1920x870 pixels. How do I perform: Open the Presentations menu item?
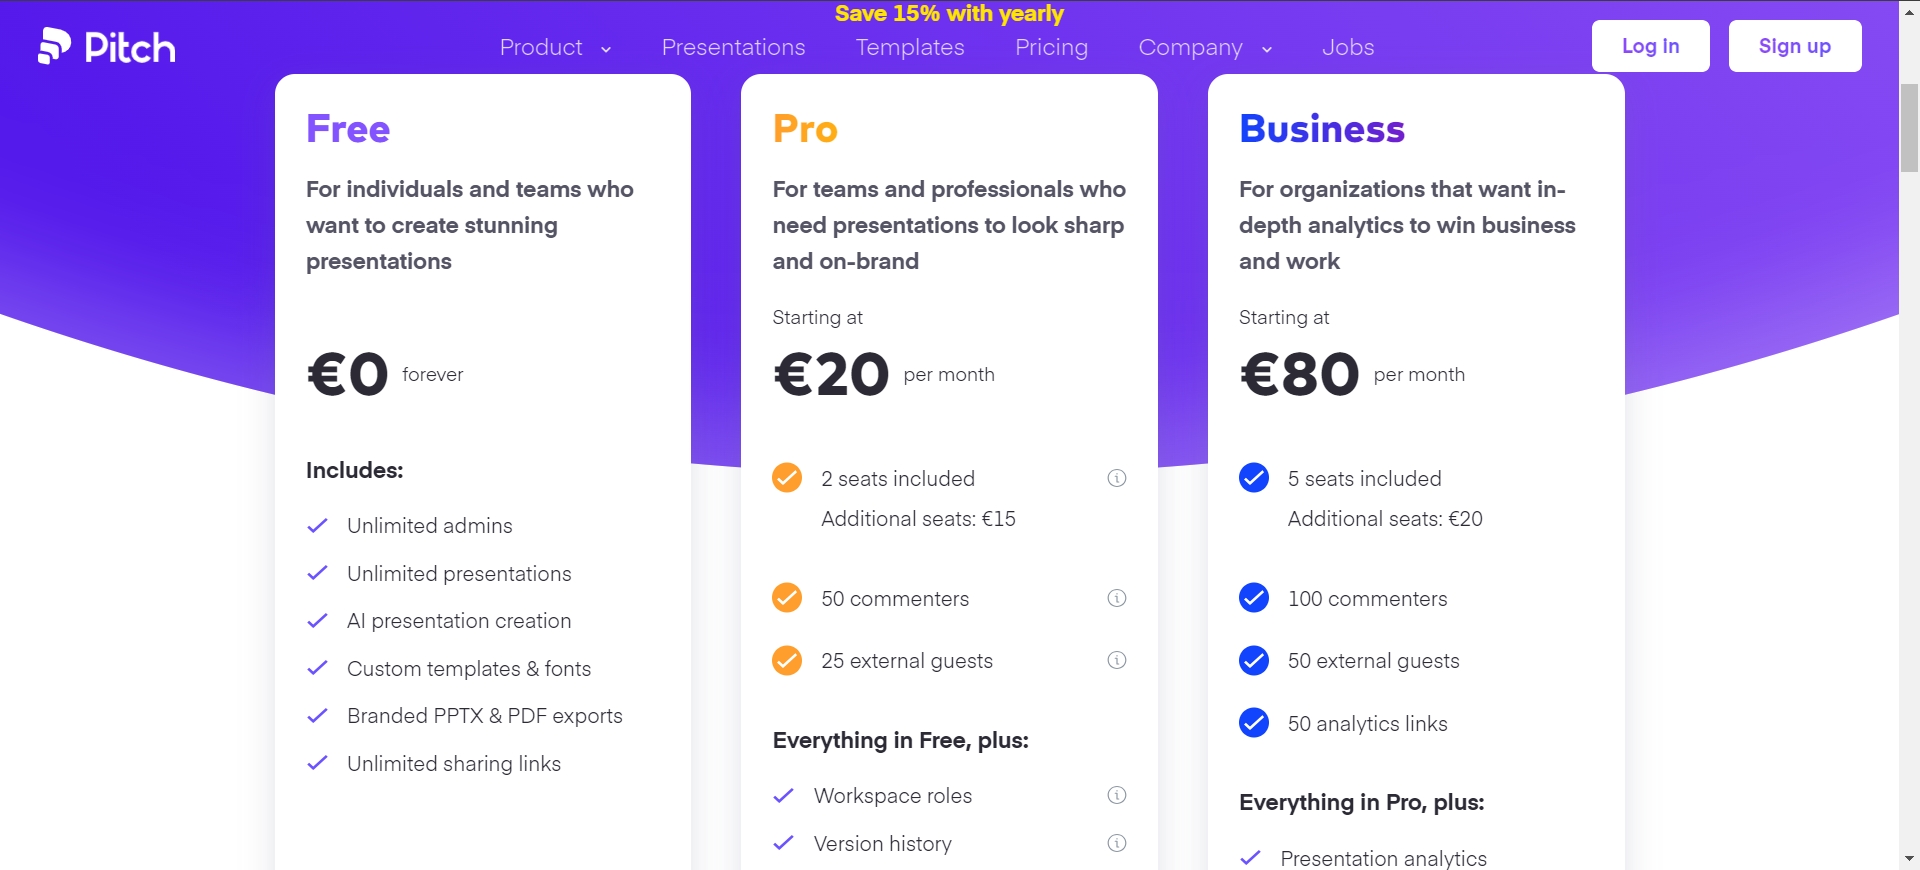[733, 47]
